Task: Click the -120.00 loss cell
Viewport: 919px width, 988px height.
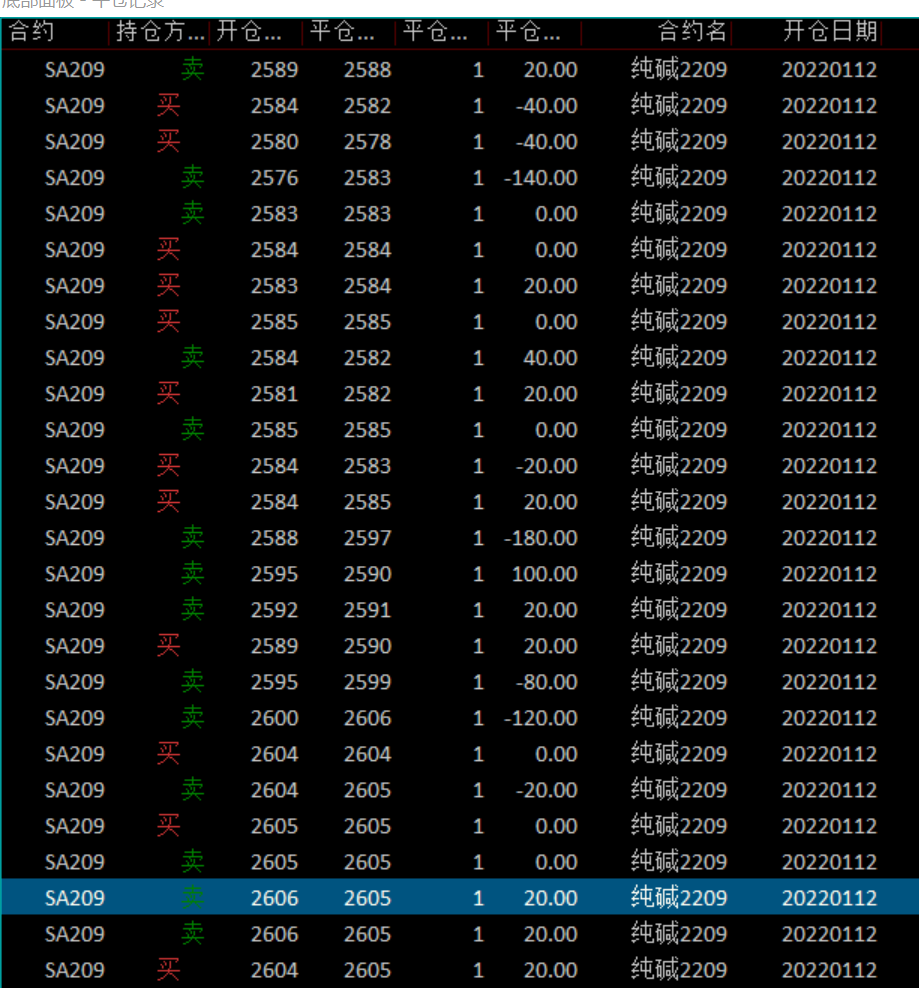Action: click(541, 718)
